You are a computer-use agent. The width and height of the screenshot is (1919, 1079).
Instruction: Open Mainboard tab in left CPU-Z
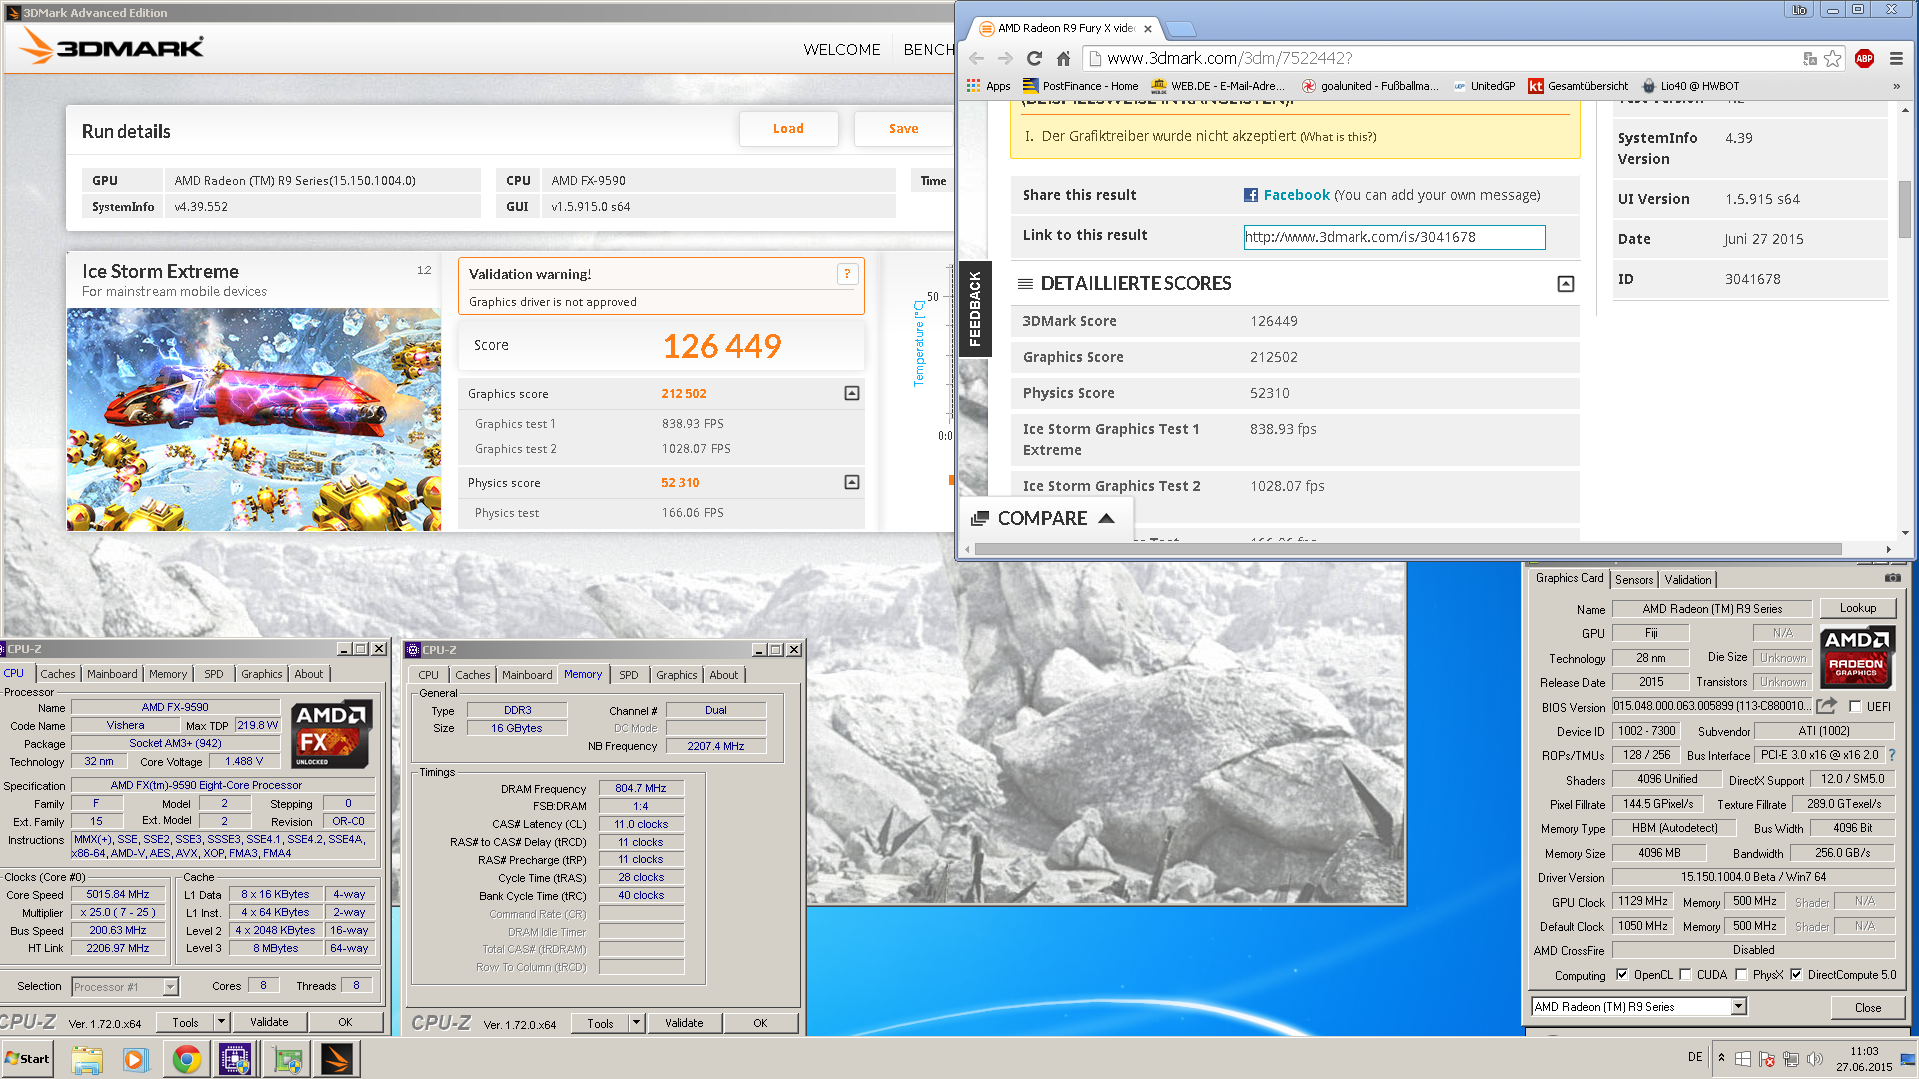(112, 674)
